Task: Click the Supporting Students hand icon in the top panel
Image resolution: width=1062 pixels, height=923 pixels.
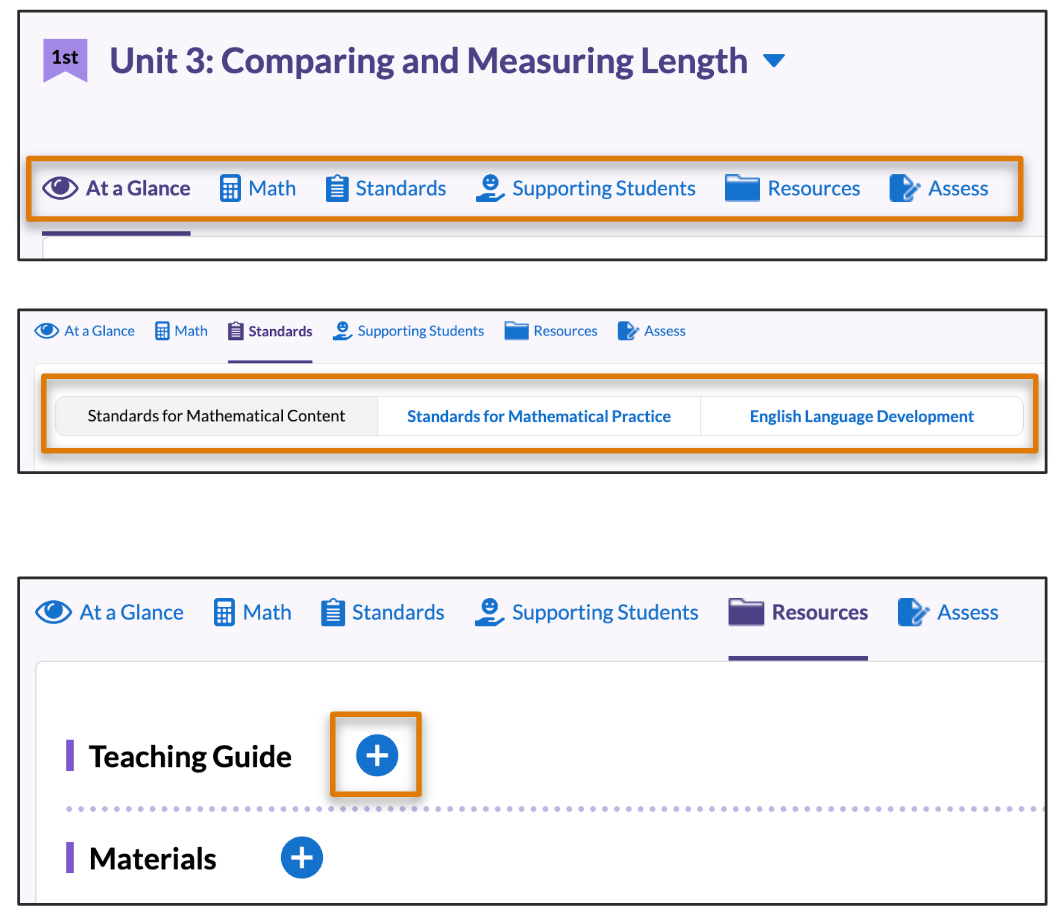Action: tap(490, 188)
